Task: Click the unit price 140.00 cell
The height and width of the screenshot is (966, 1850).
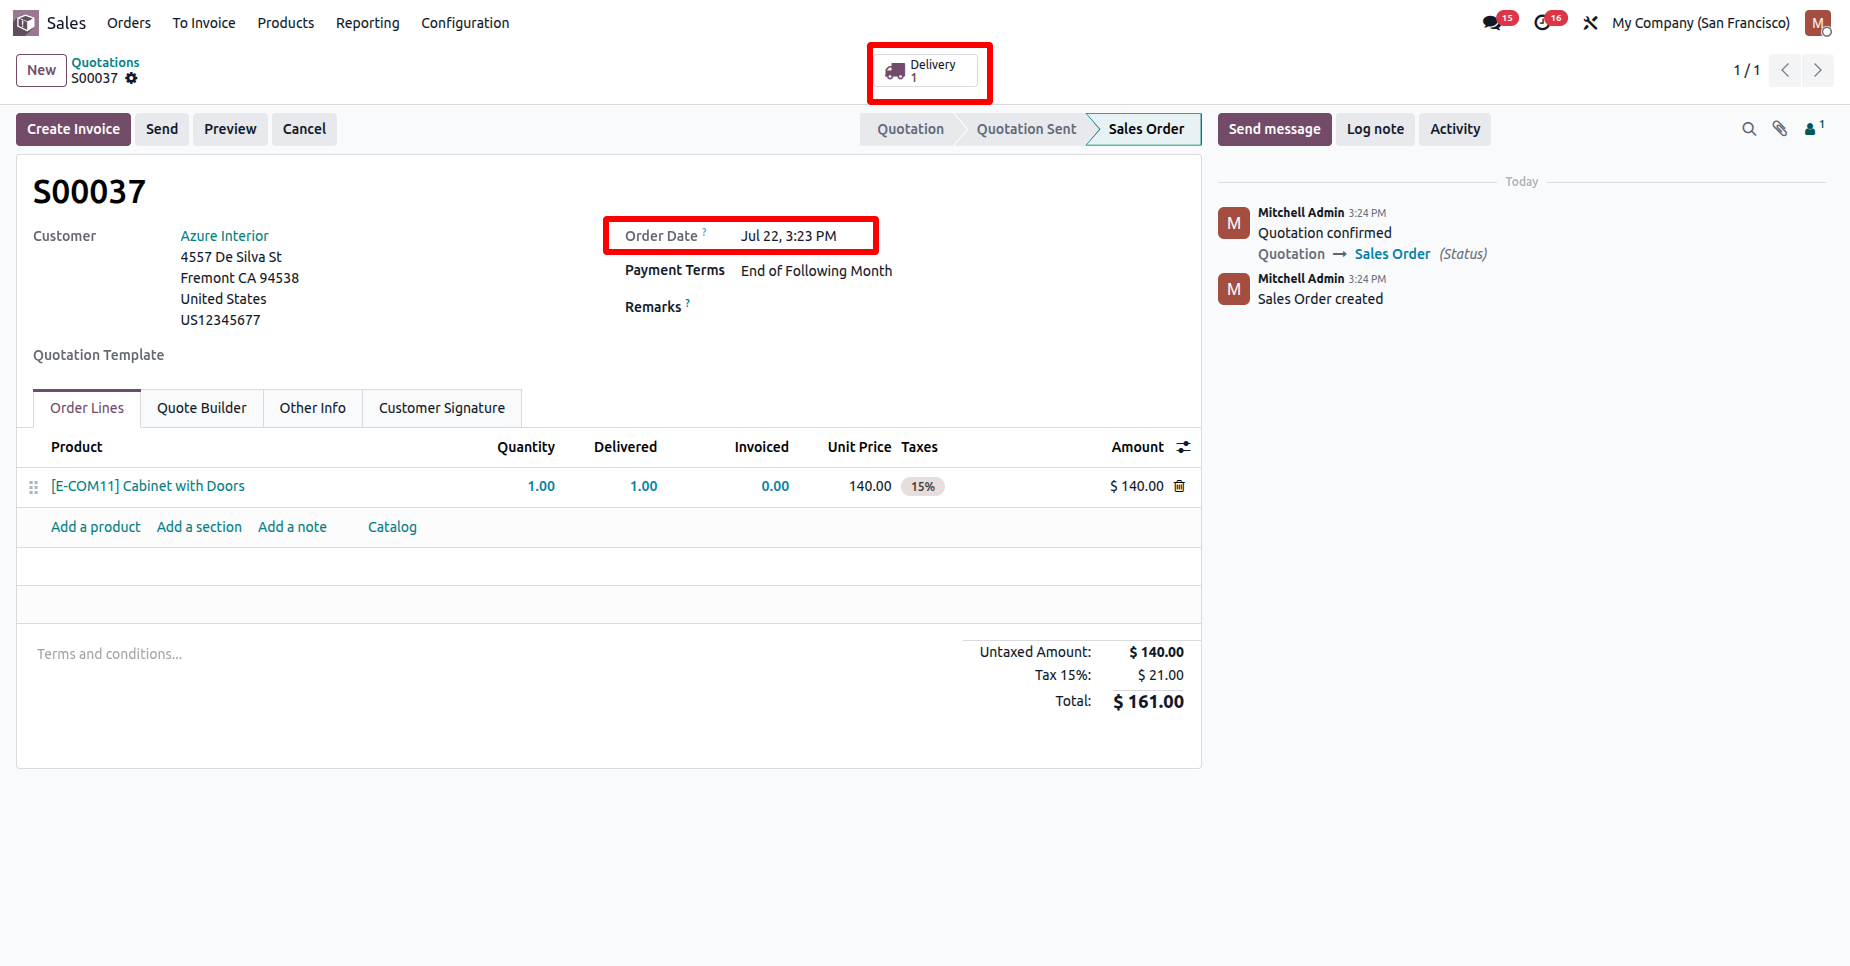Action: [x=870, y=486]
